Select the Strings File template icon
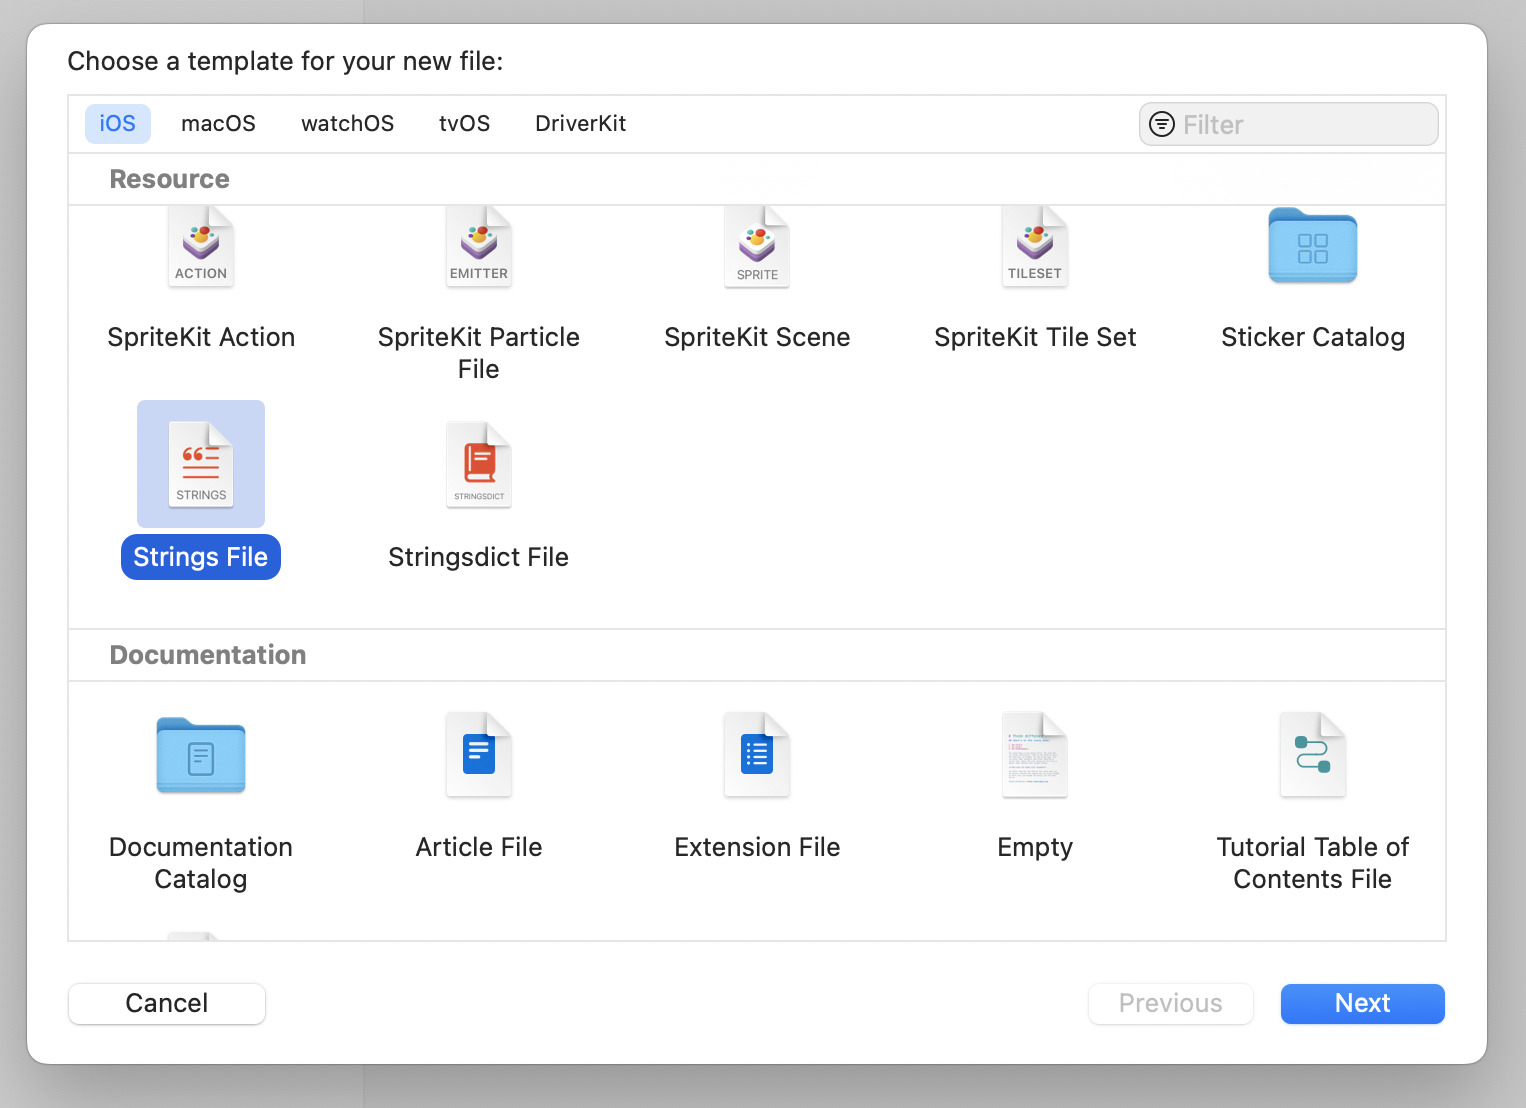The height and width of the screenshot is (1108, 1526). (200, 463)
